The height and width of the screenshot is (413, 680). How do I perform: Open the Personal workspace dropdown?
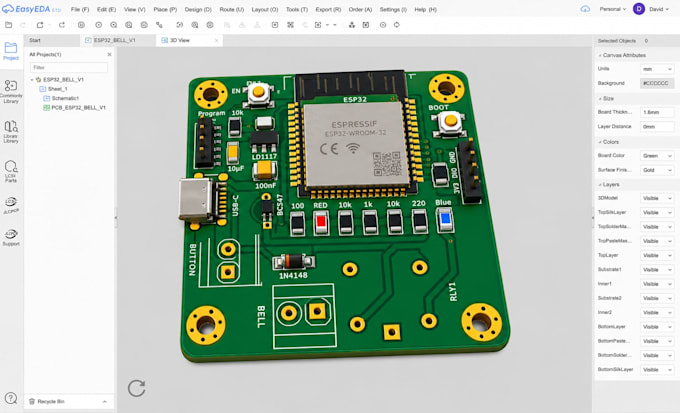click(x=612, y=9)
